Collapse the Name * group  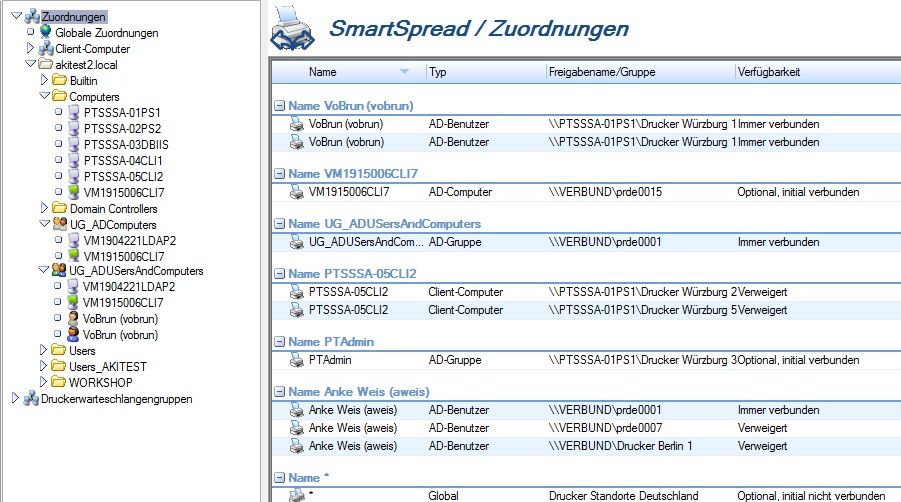point(279,477)
